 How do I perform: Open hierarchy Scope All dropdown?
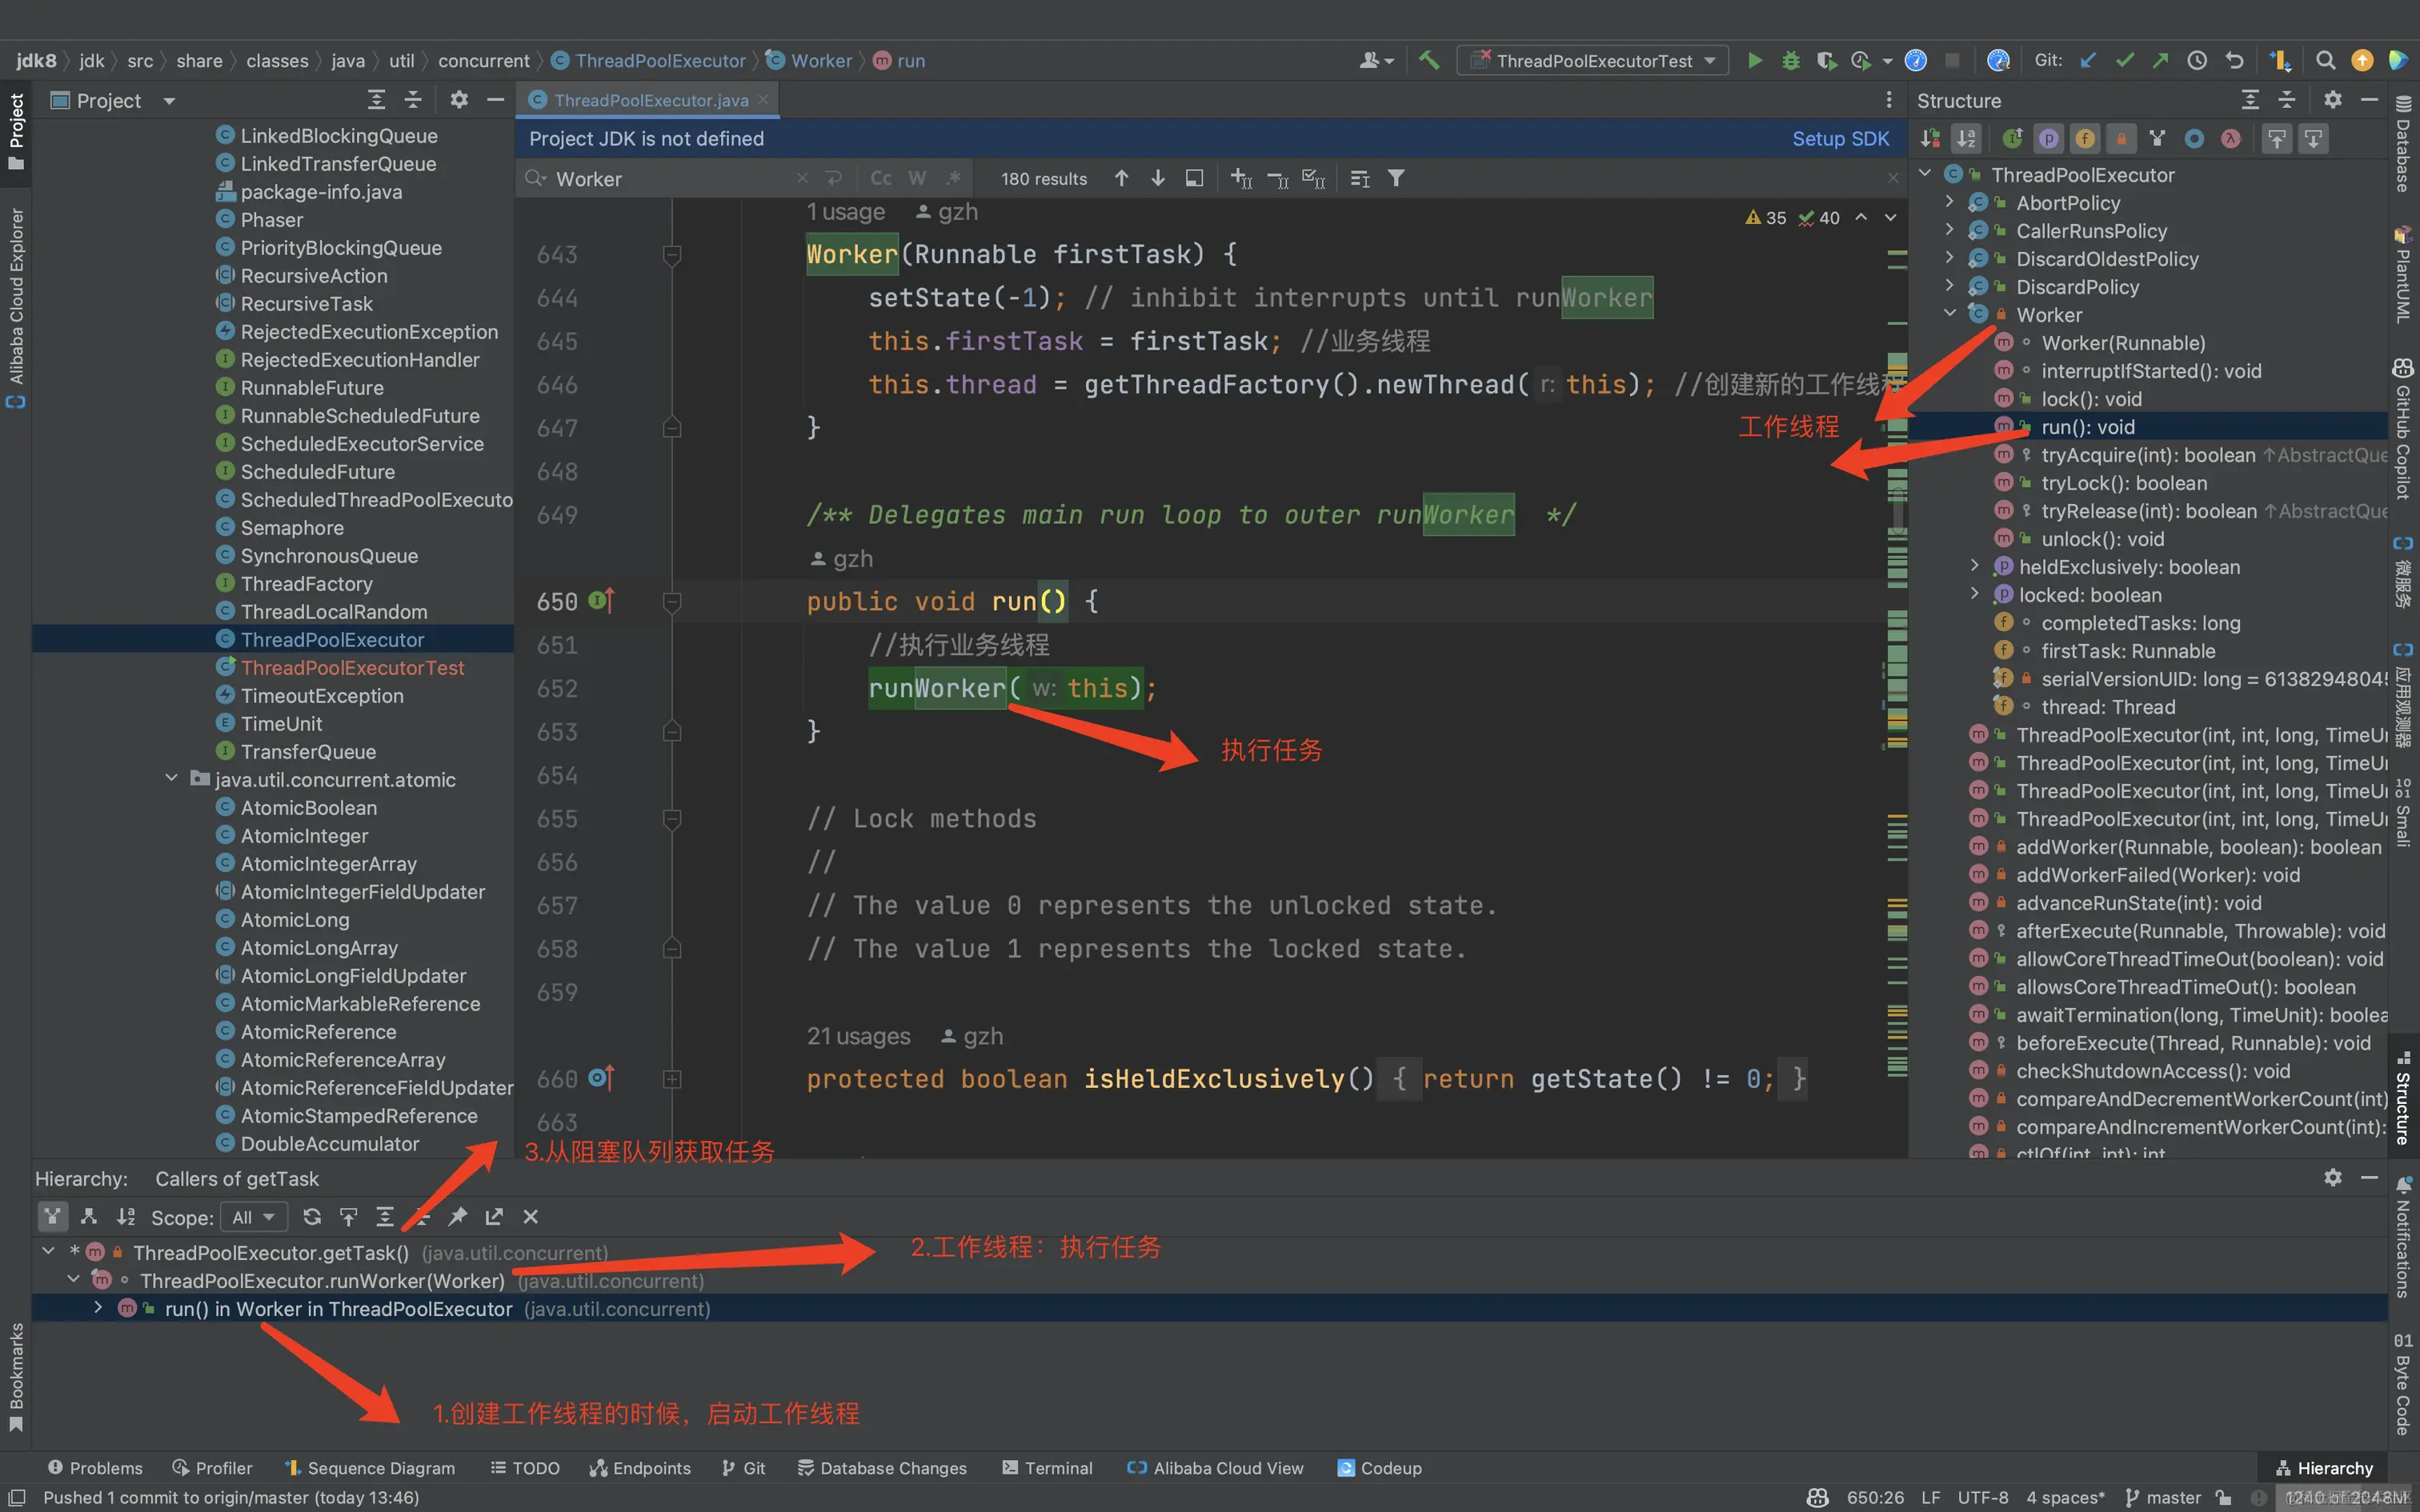[x=252, y=1217]
